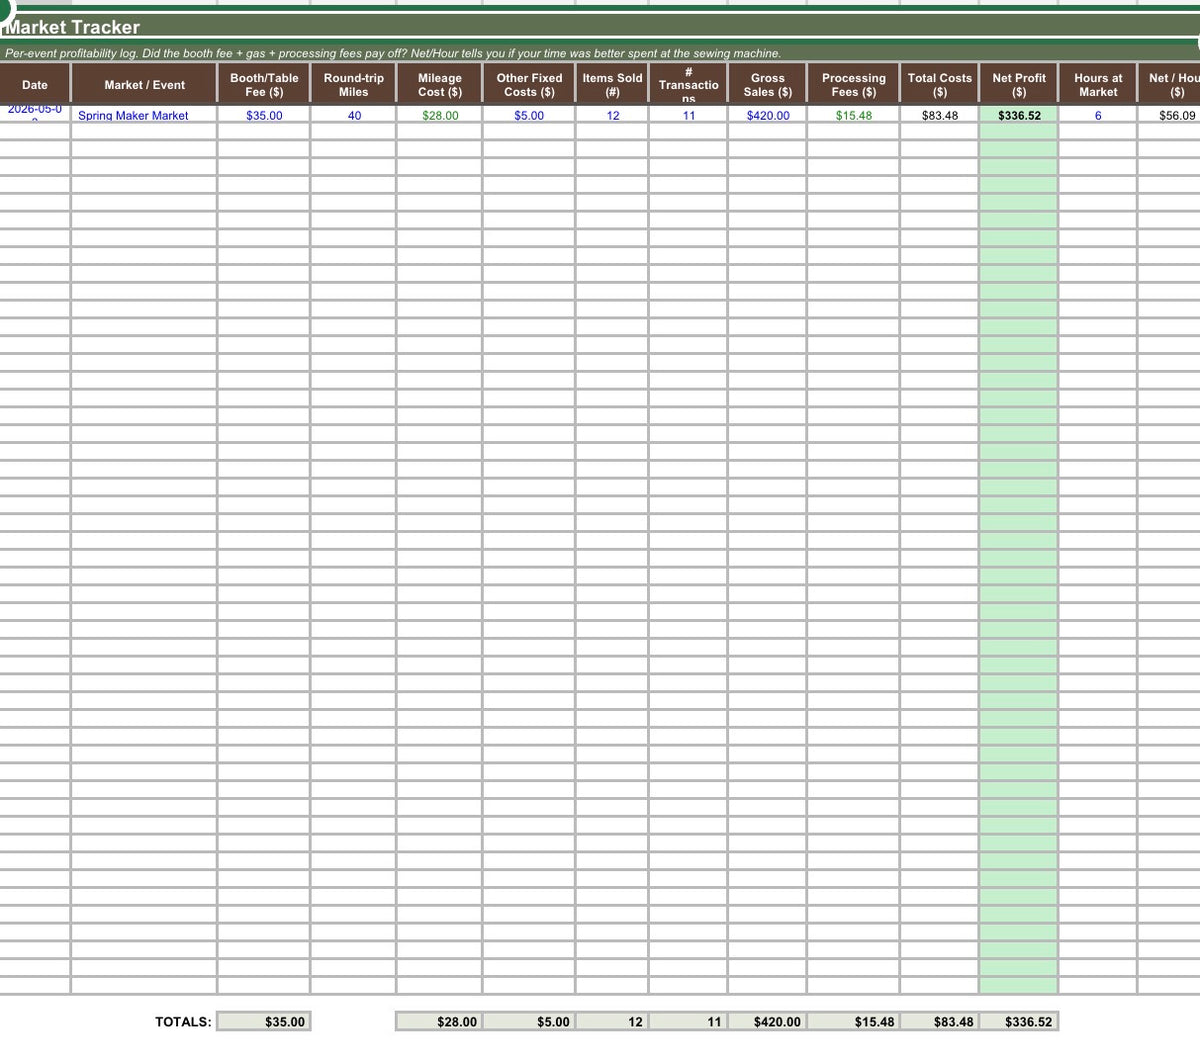This screenshot has width=1200, height=1063.
Task: Select the Hours at Market header
Action: 1098,85
